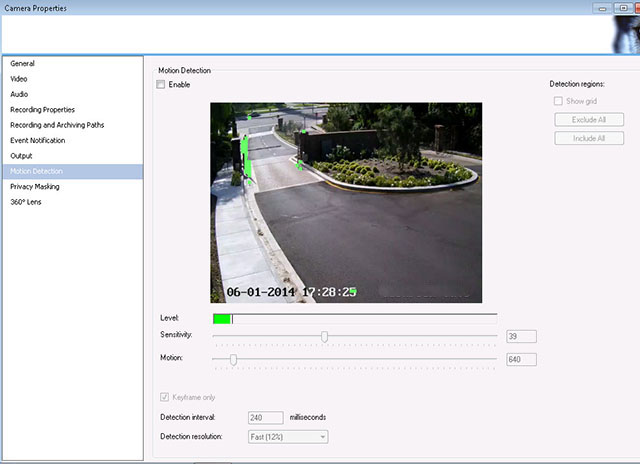Open Event Notification settings
The image size is (640, 464).
coord(39,140)
